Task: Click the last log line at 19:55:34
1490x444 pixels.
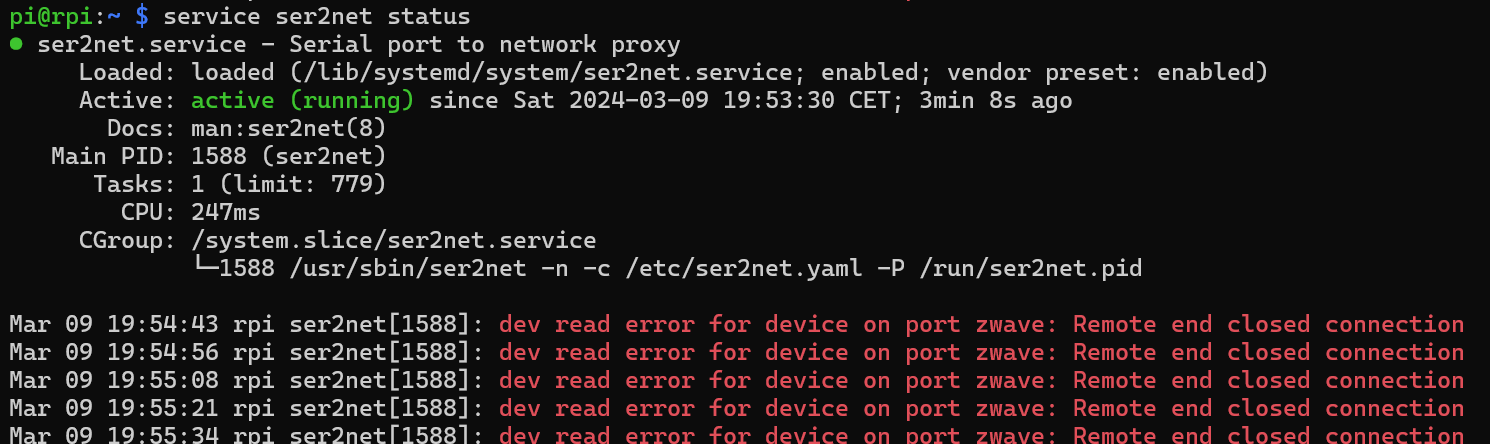Action: [737, 434]
